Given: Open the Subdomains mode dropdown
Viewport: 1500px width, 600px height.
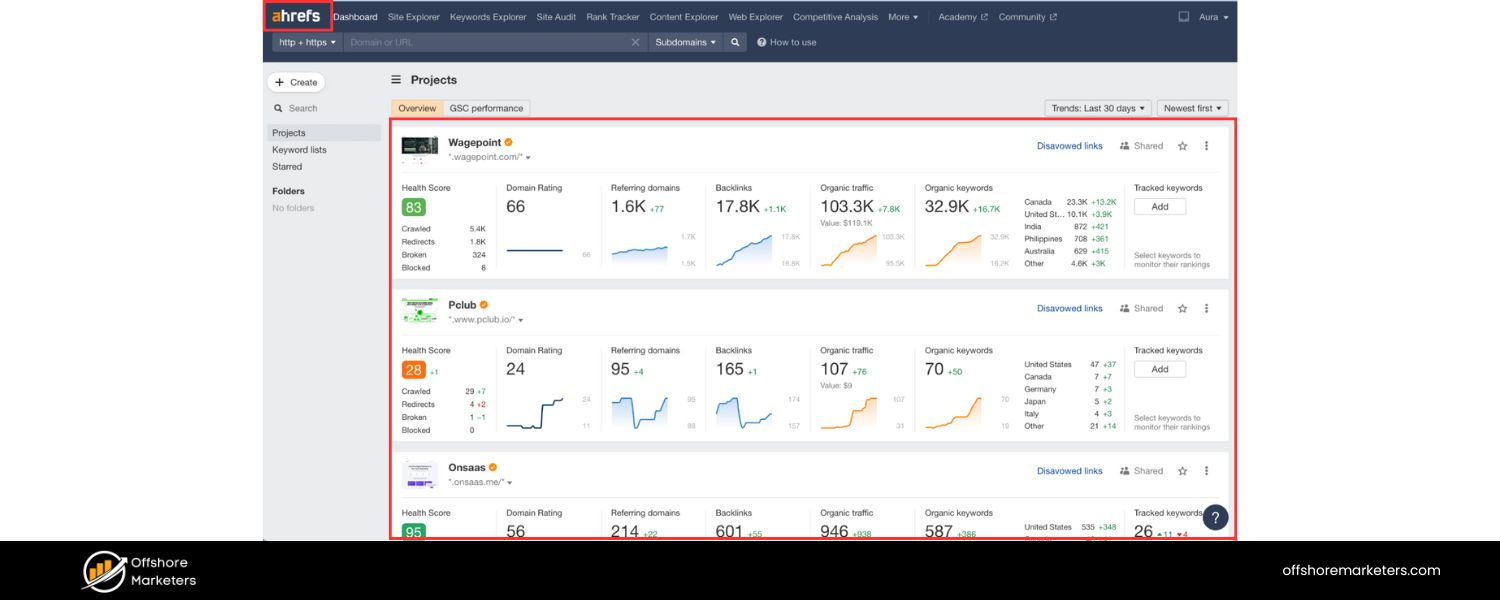Looking at the screenshot, I should [685, 42].
